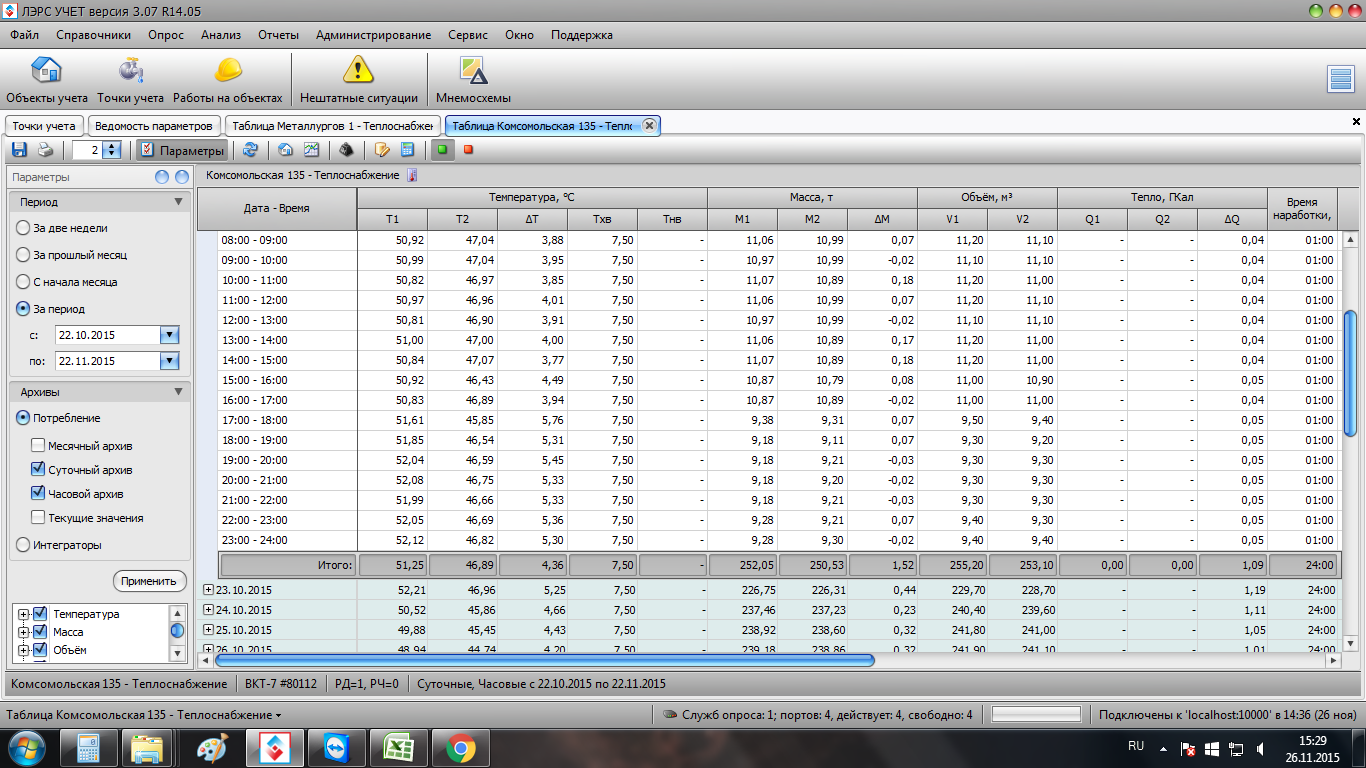Open Объекты учета from main toolbar
The image size is (1366, 768).
47,79
